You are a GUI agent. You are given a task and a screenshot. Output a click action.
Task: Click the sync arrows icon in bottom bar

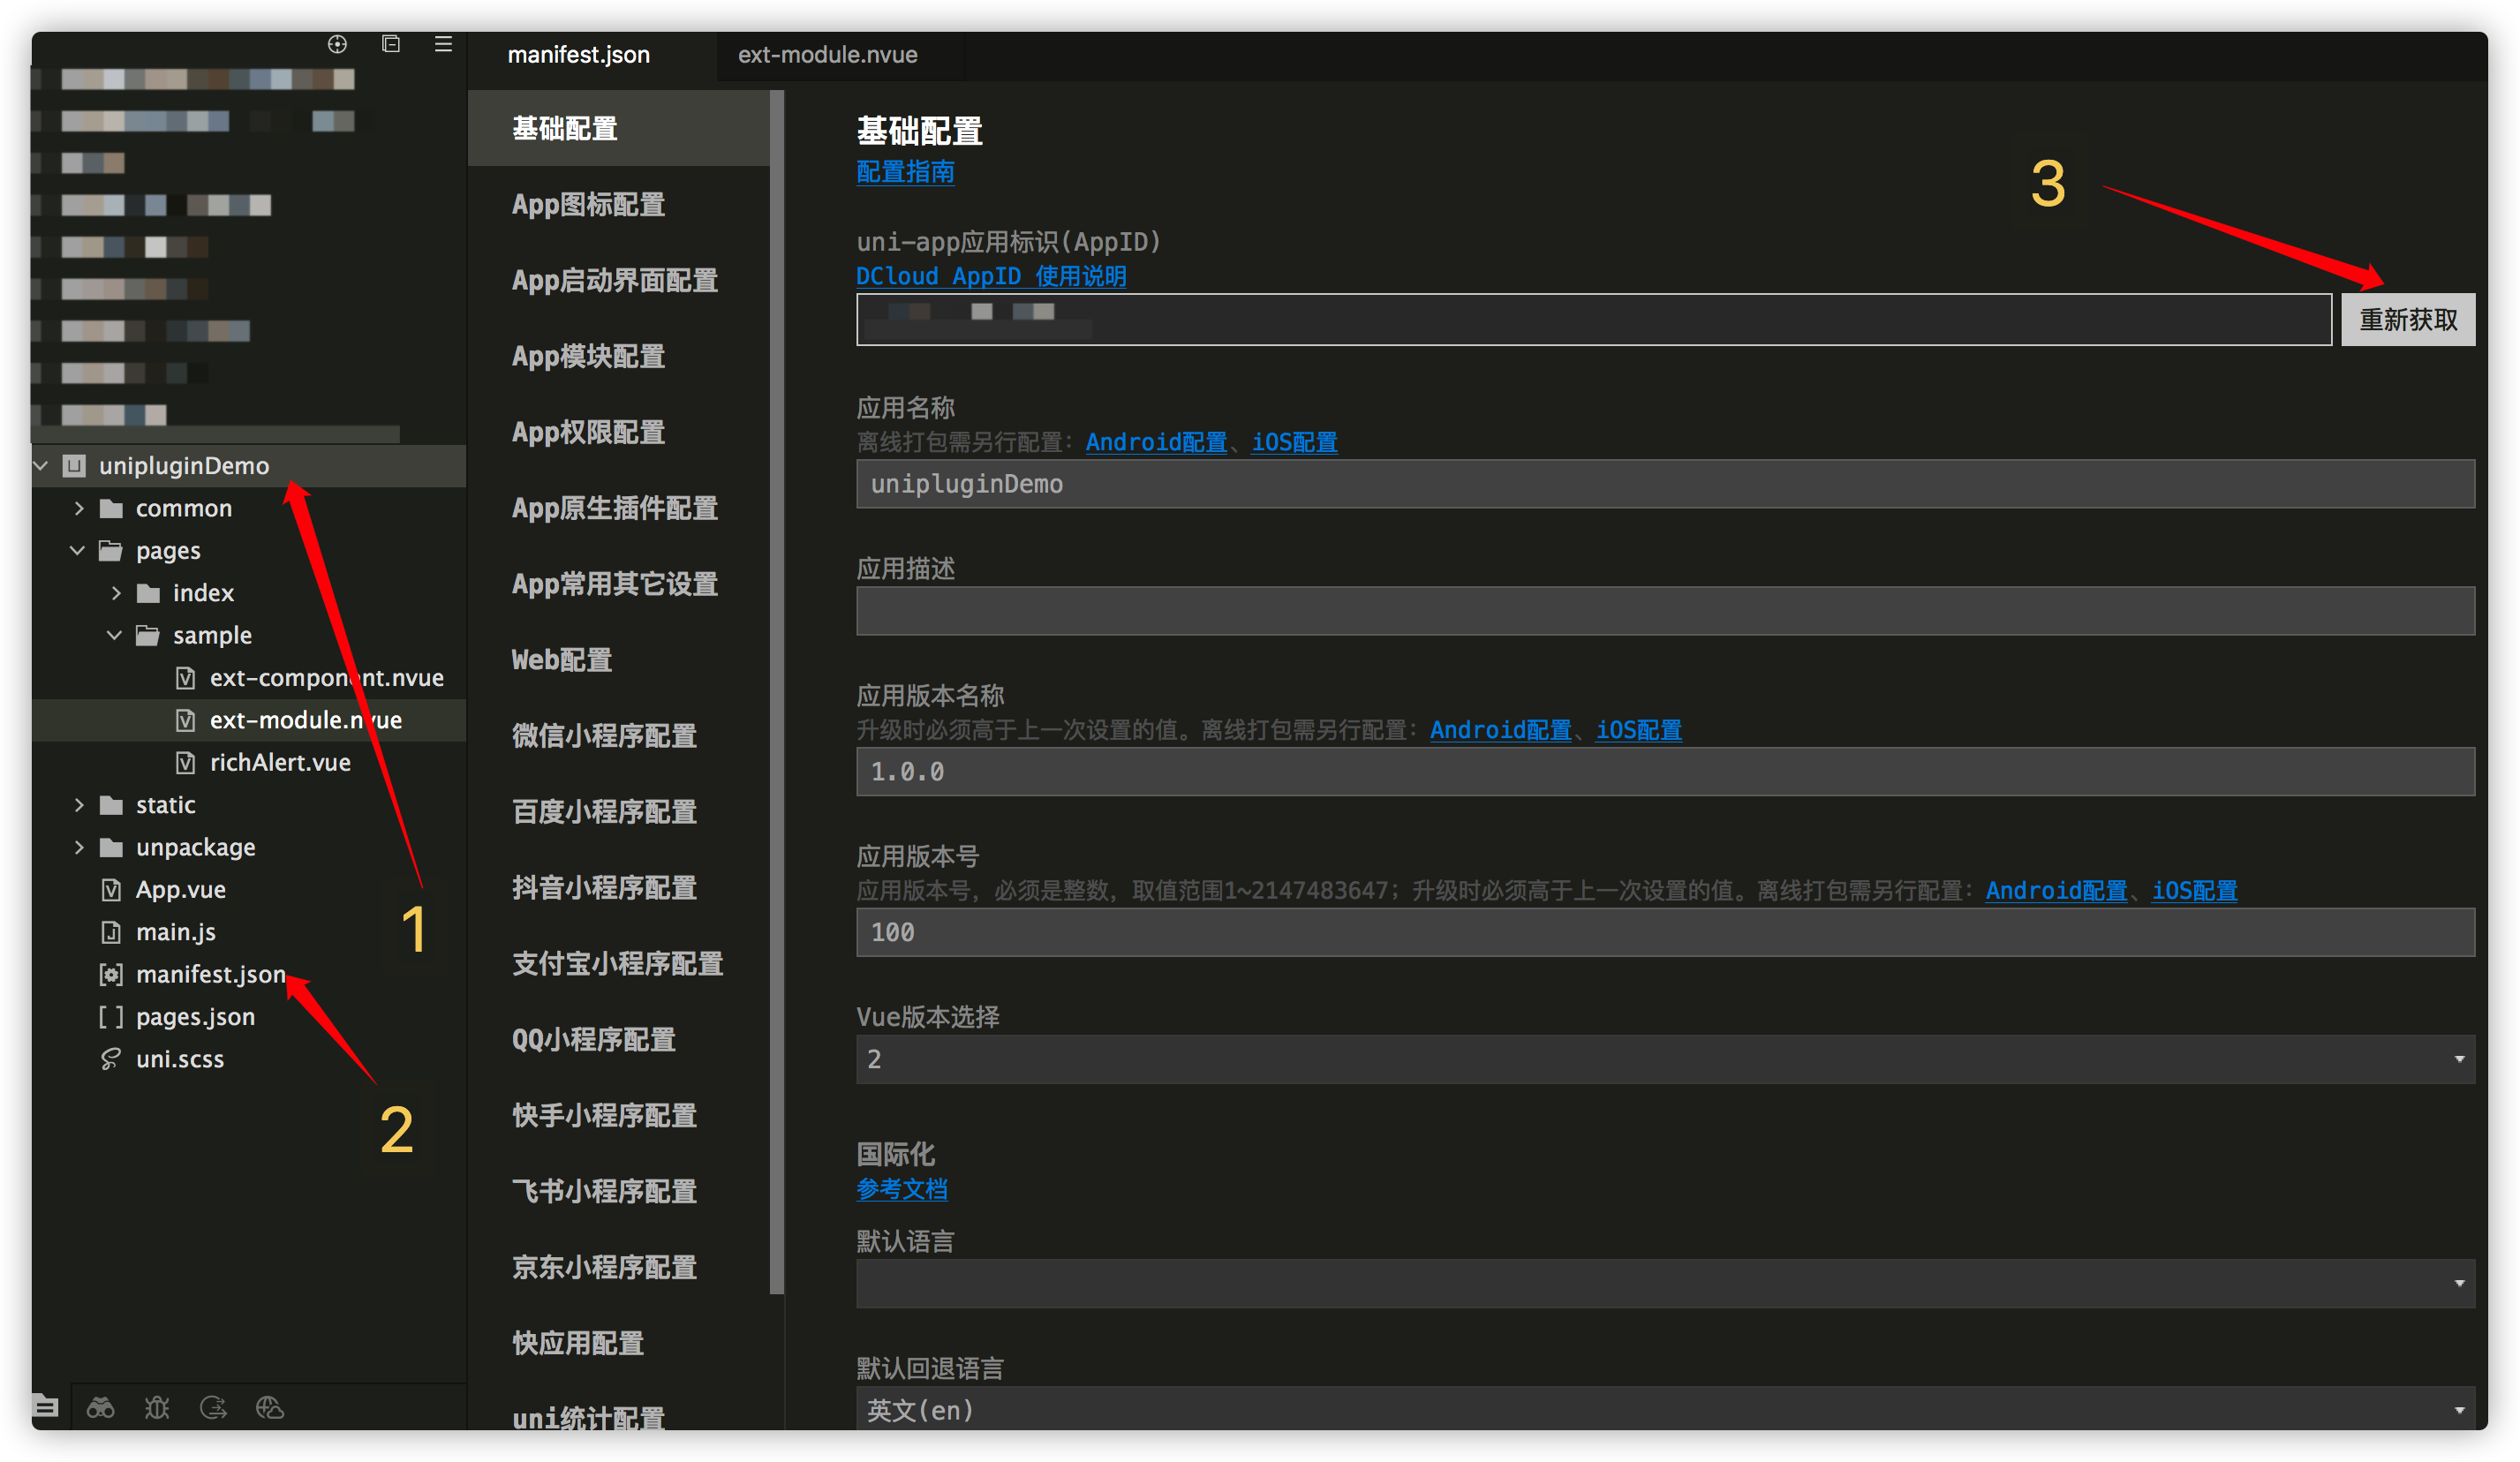(x=213, y=1407)
